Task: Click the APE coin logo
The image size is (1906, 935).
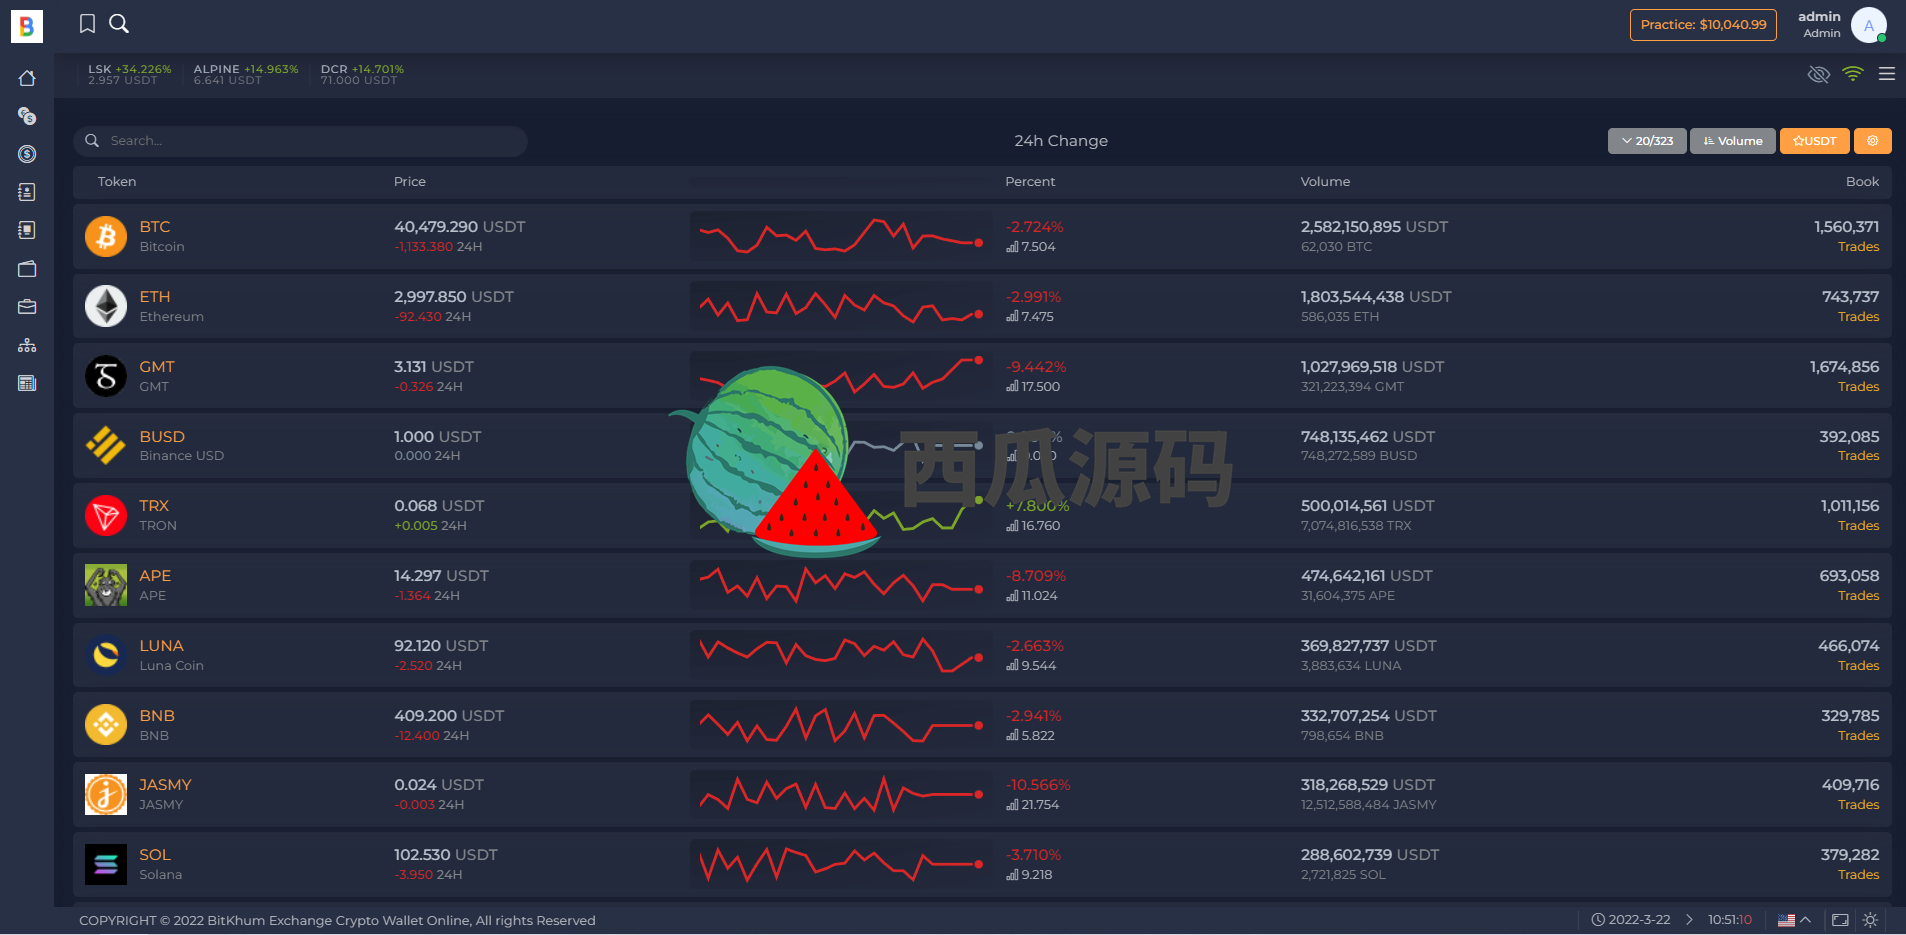Action: 106,585
